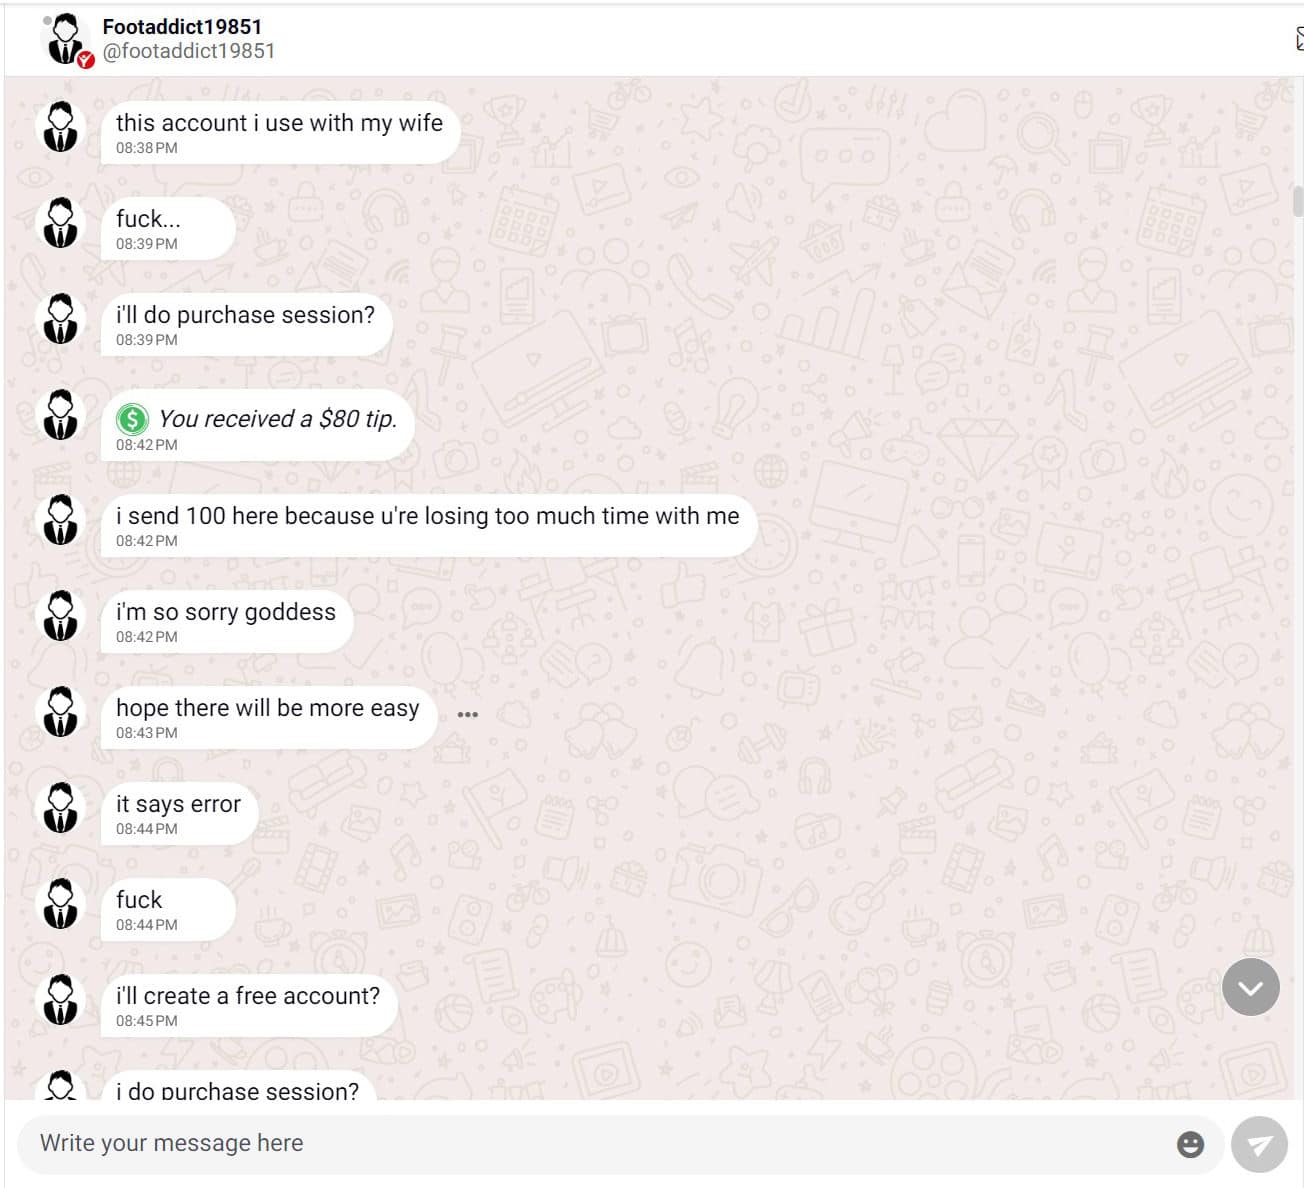Click avatar beside 'i'll do purchase session?'
Image resolution: width=1304 pixels, height=1188 pixels.
pos(61,319)
